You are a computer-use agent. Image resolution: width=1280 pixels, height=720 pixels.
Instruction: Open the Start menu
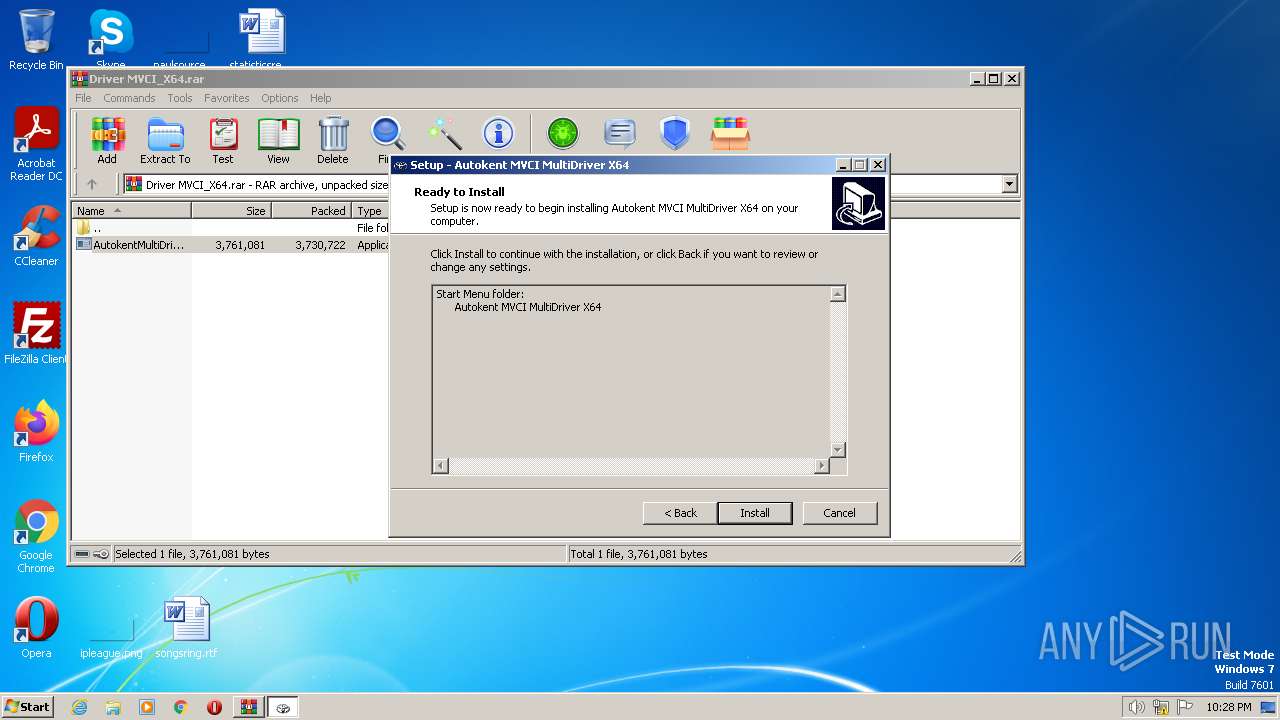point(28,706)
